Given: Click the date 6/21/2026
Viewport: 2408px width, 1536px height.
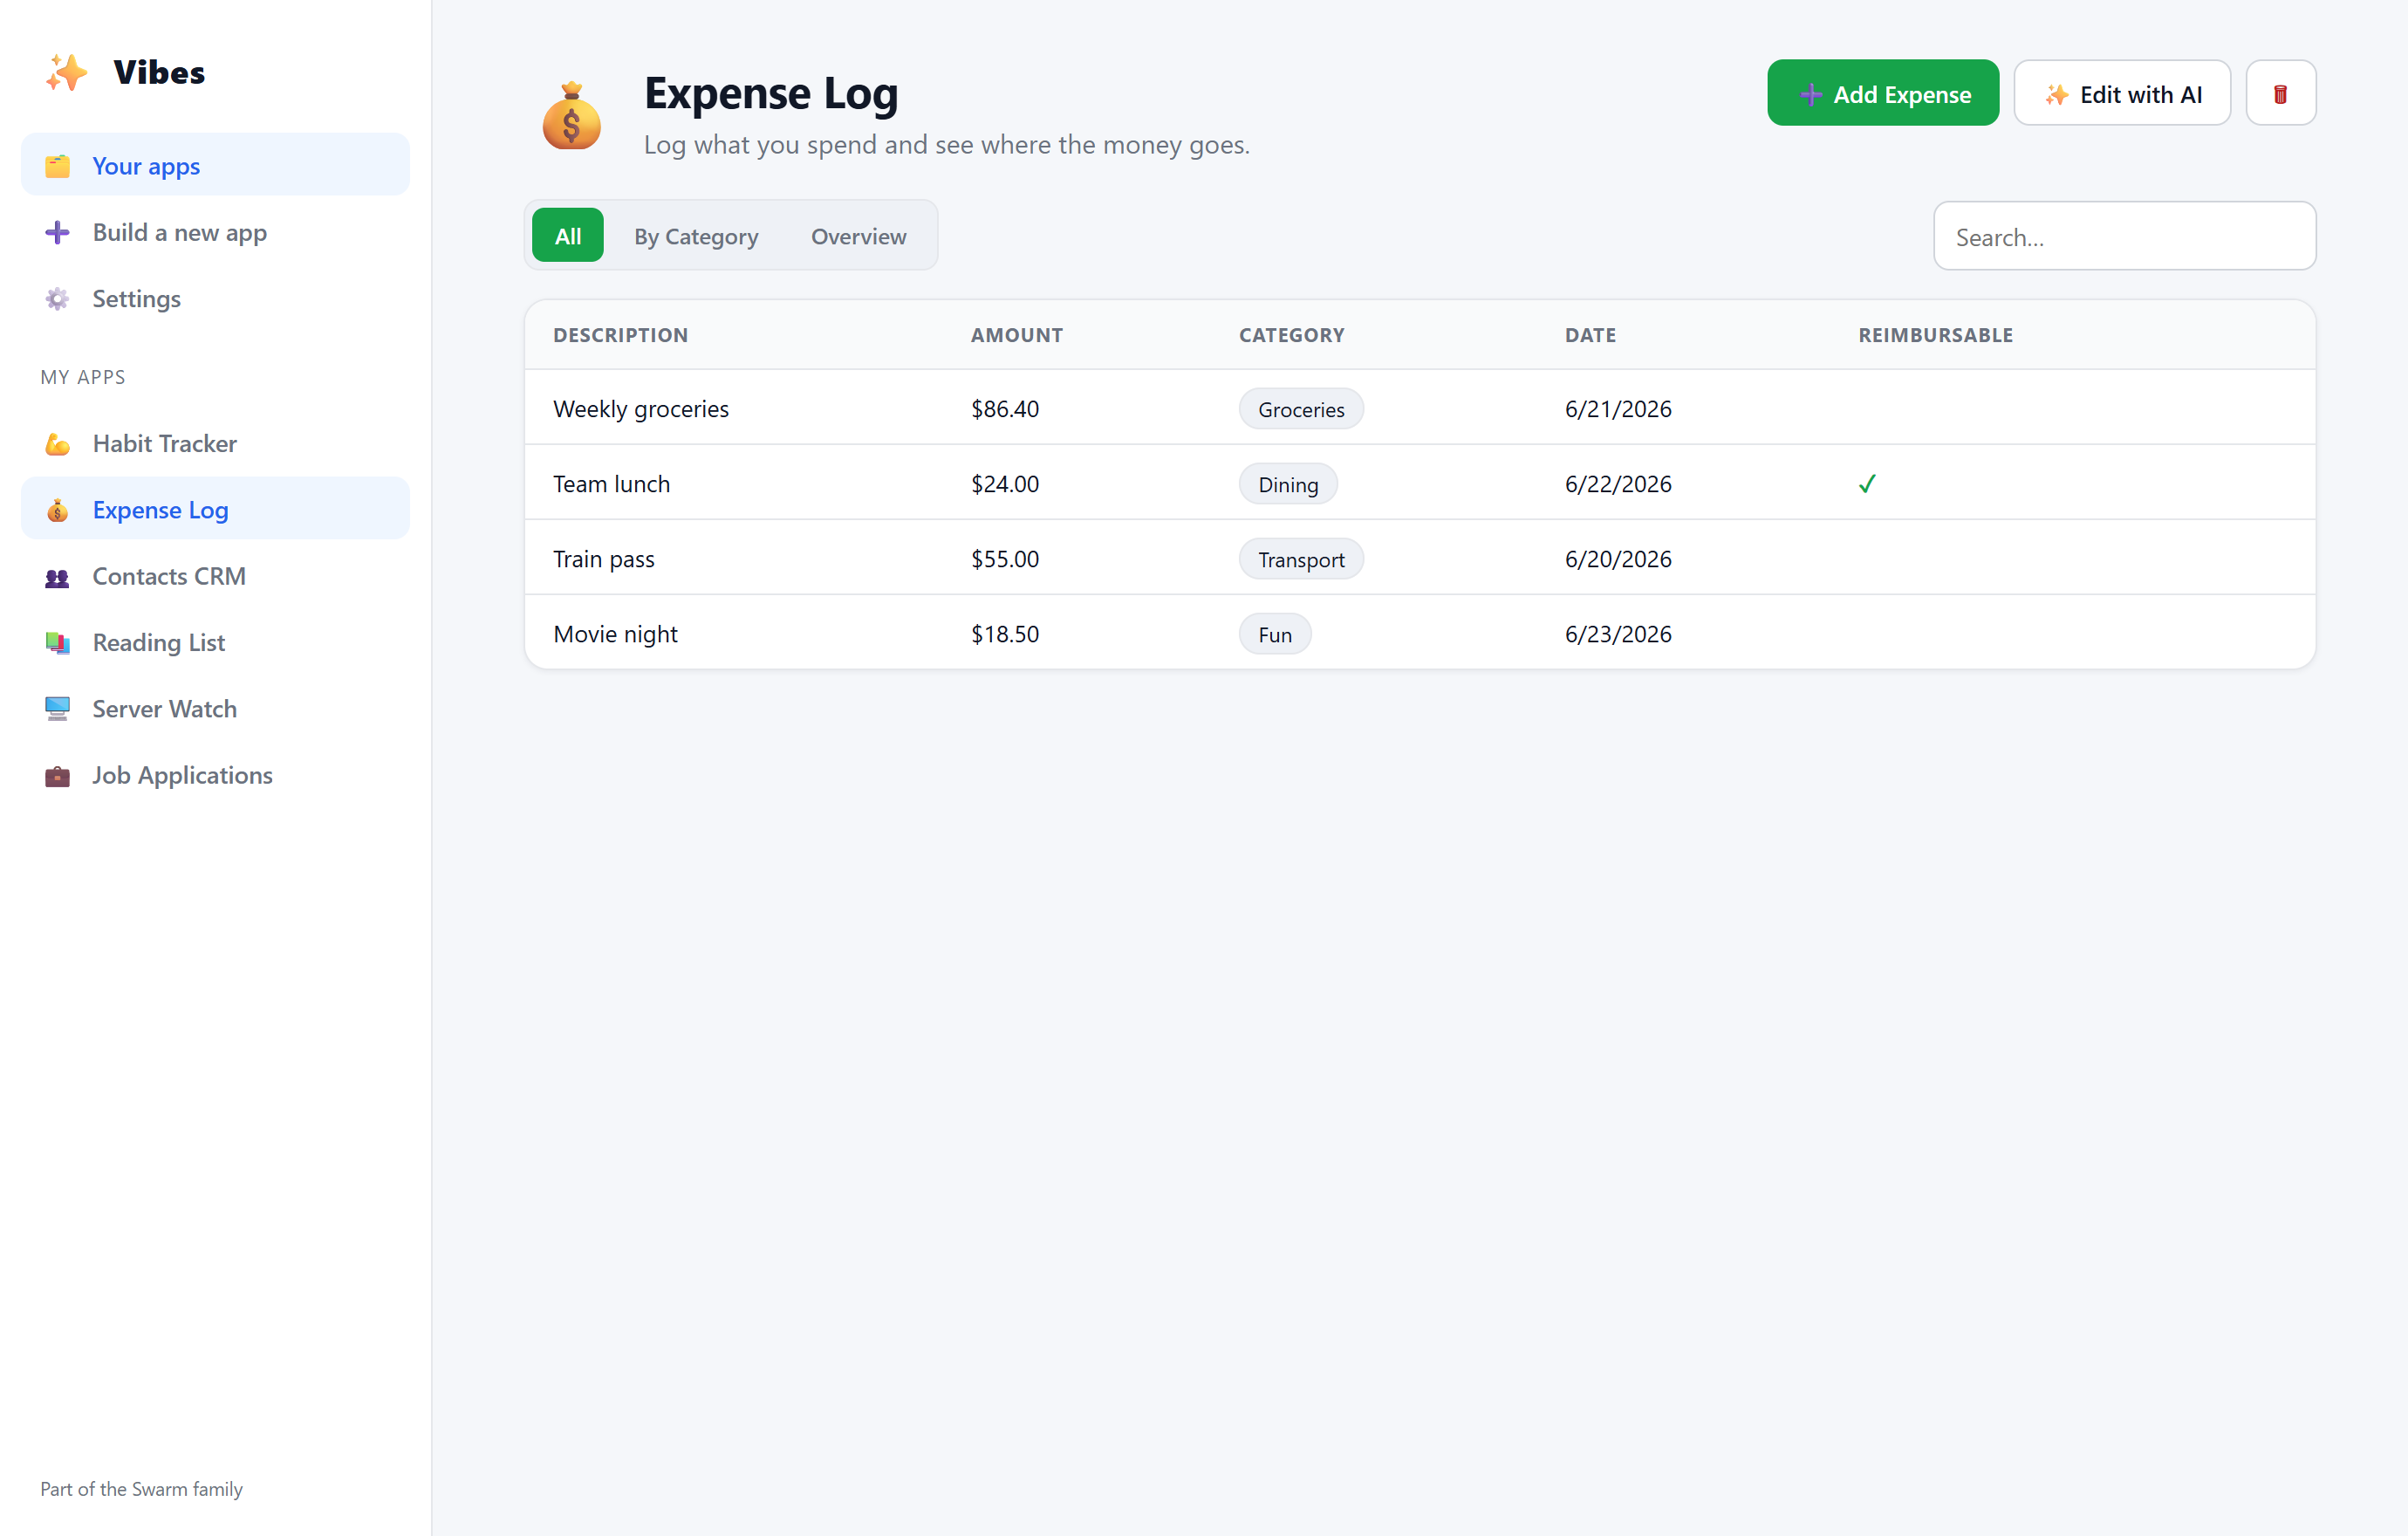Looking at the screenshot, I should [1617, 409].
